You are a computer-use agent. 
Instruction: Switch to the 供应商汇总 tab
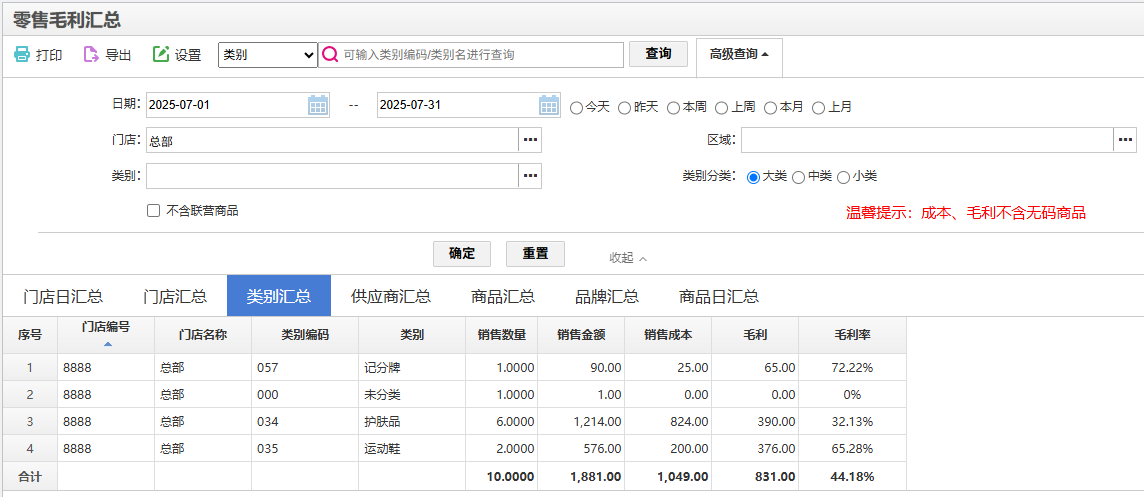coord(390,296)
